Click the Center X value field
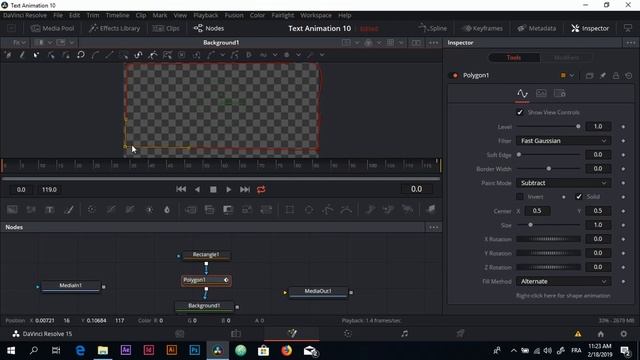Image resolution: width=640 pixels, height=360 pixels. tap(538, 211)
